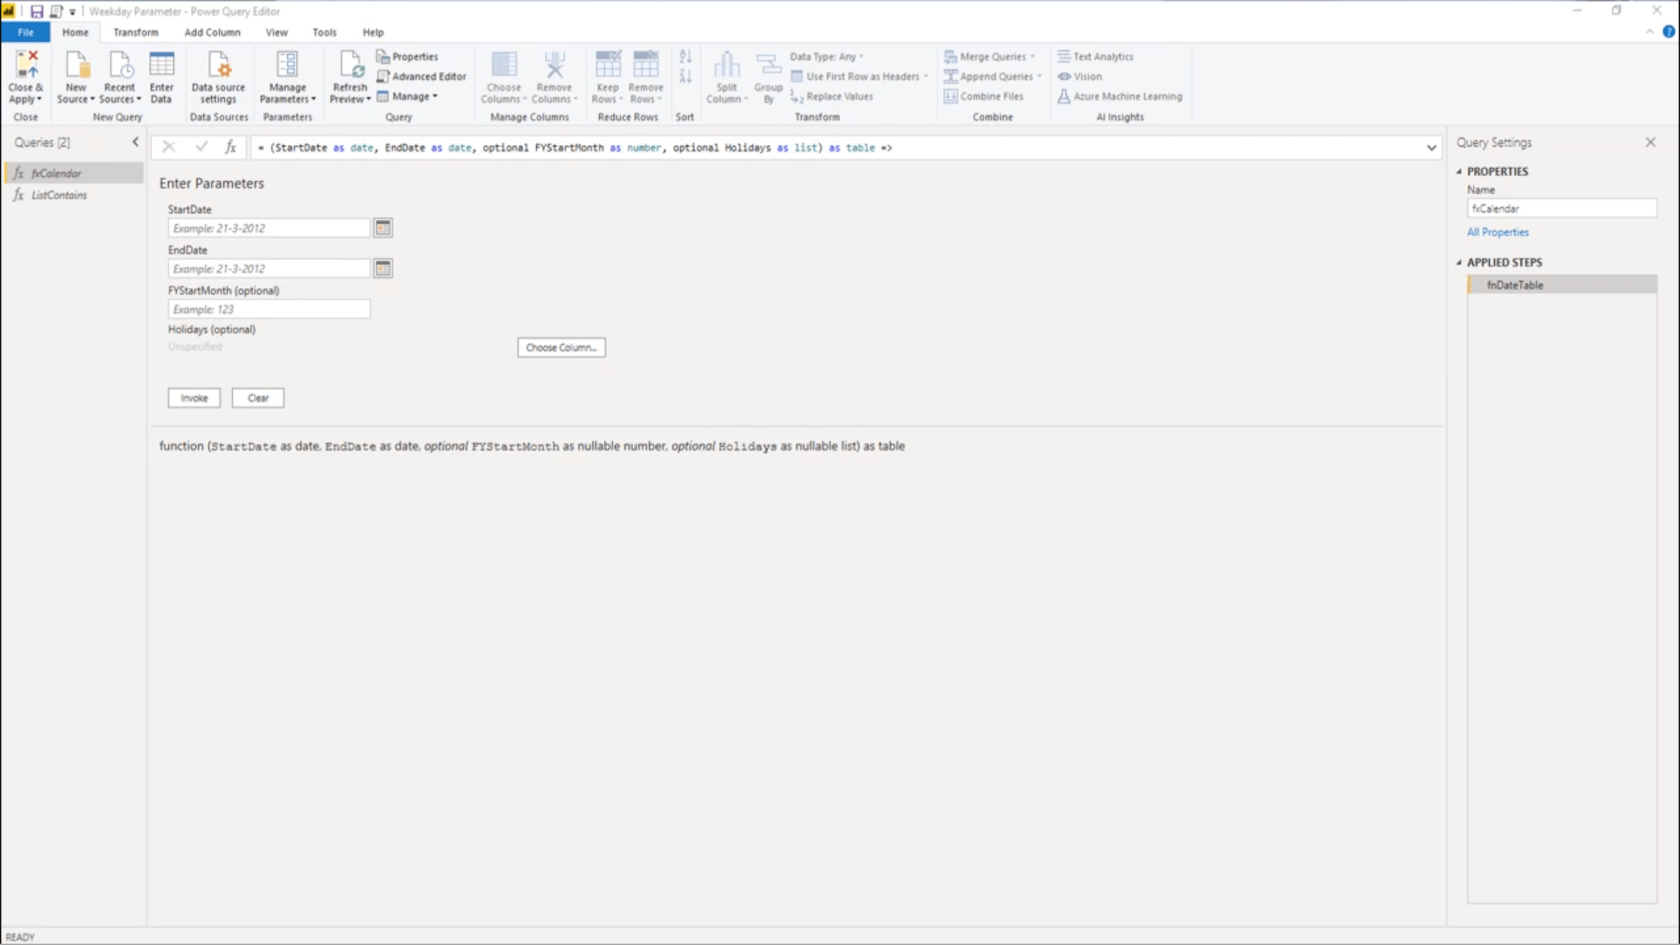This screenshot has width=1680, height=945.
Task: Switch to the Help tab
Action: click(373, 32)
